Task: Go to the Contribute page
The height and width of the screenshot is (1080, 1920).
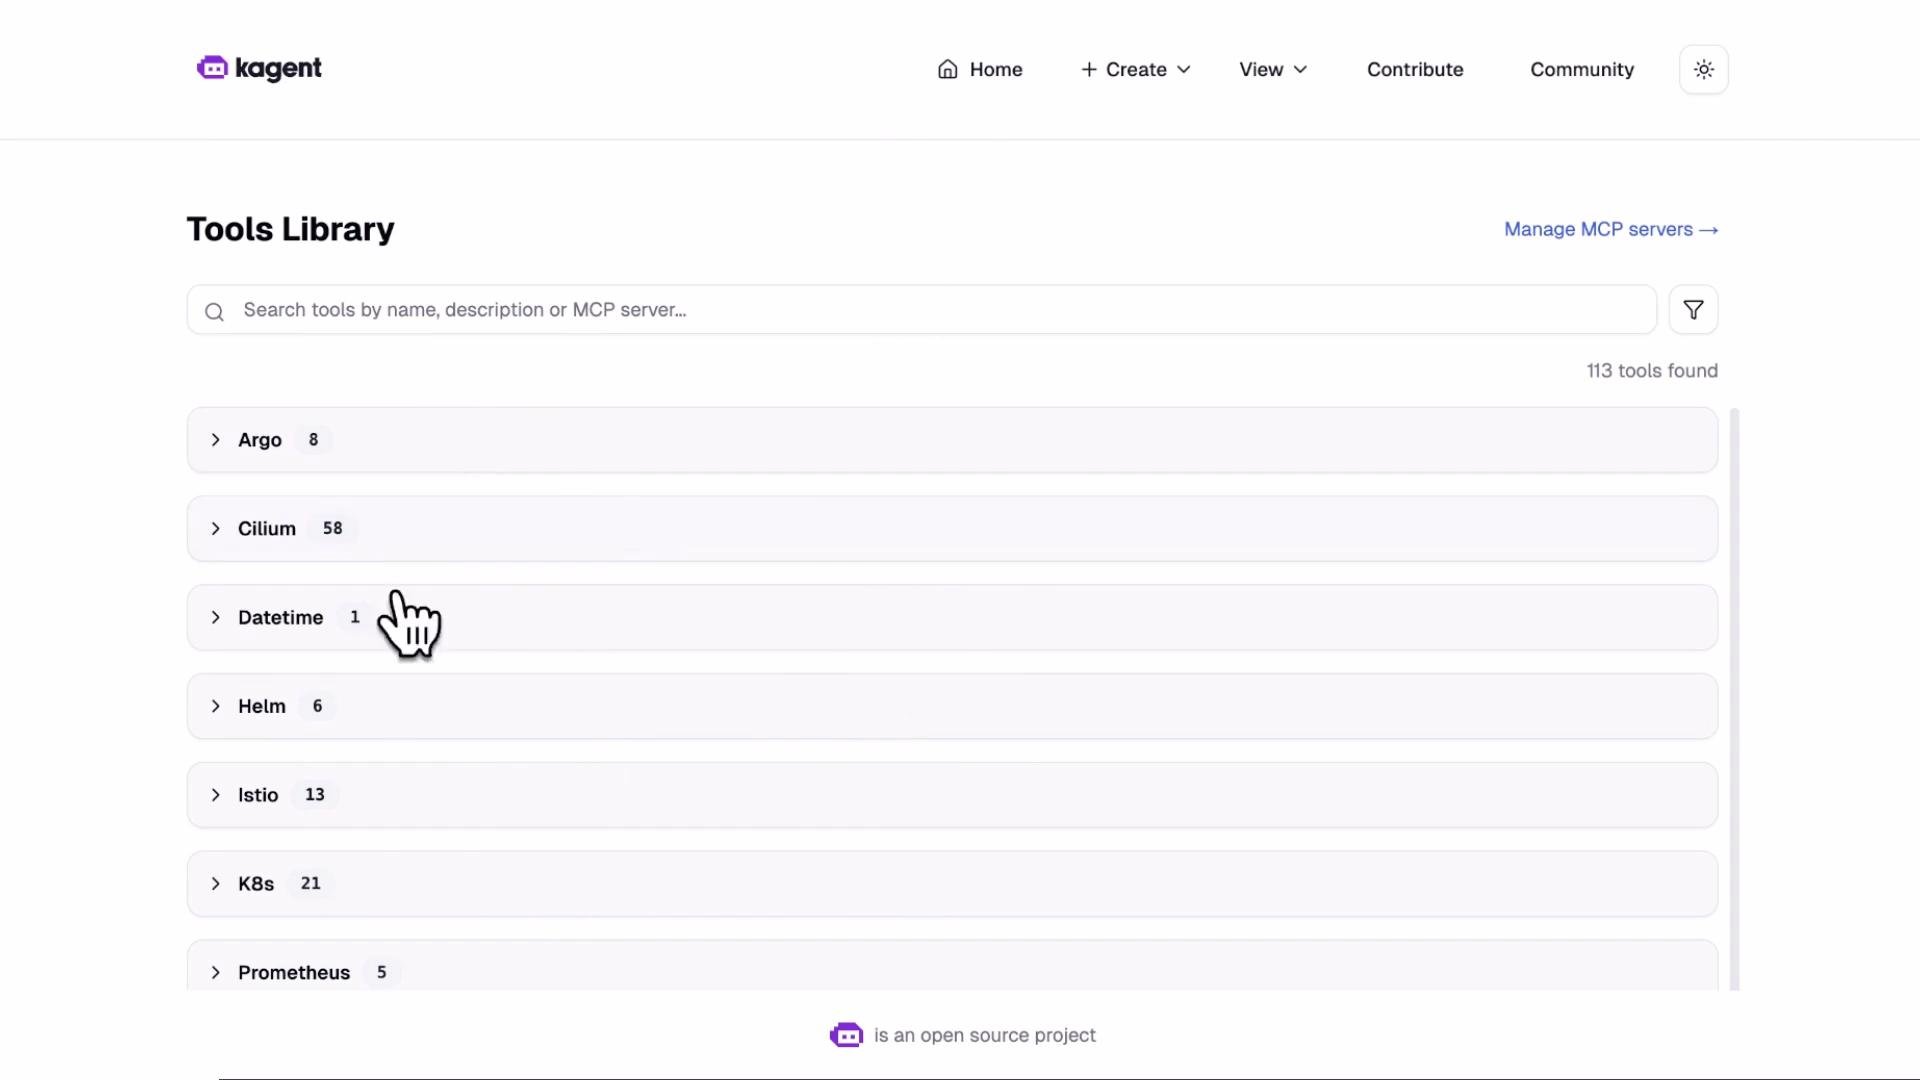Action: [1415, 69]
